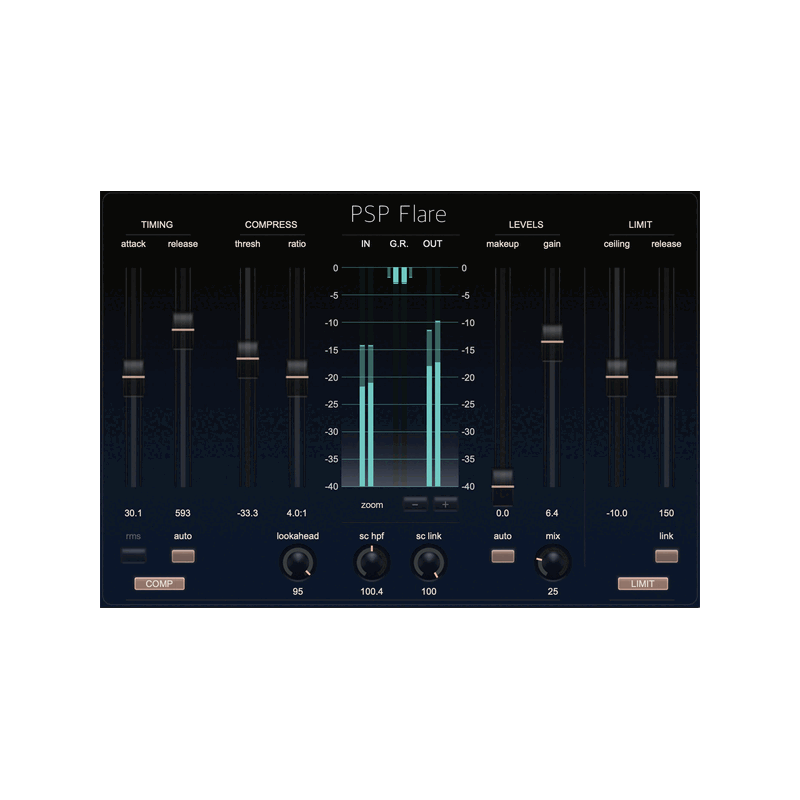This screenshot has height=800, width=800.
Task: Click the release value 593
Action: click(x=183, y=513)
